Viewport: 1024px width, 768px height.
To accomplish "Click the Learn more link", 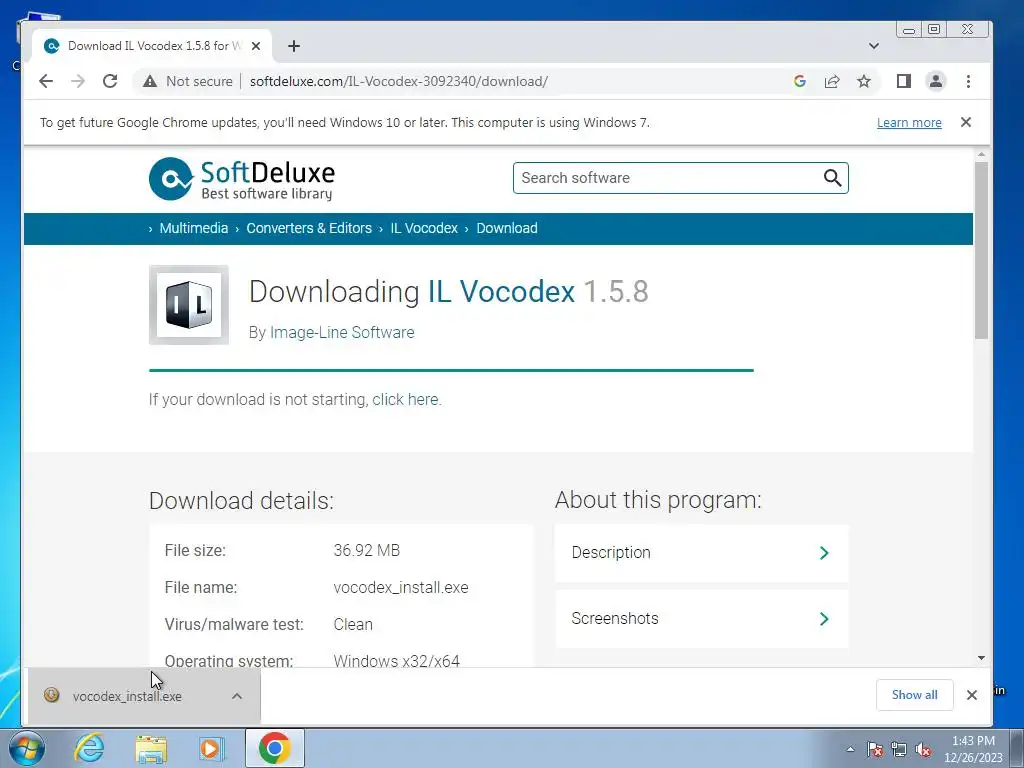I will coord(909,123).
